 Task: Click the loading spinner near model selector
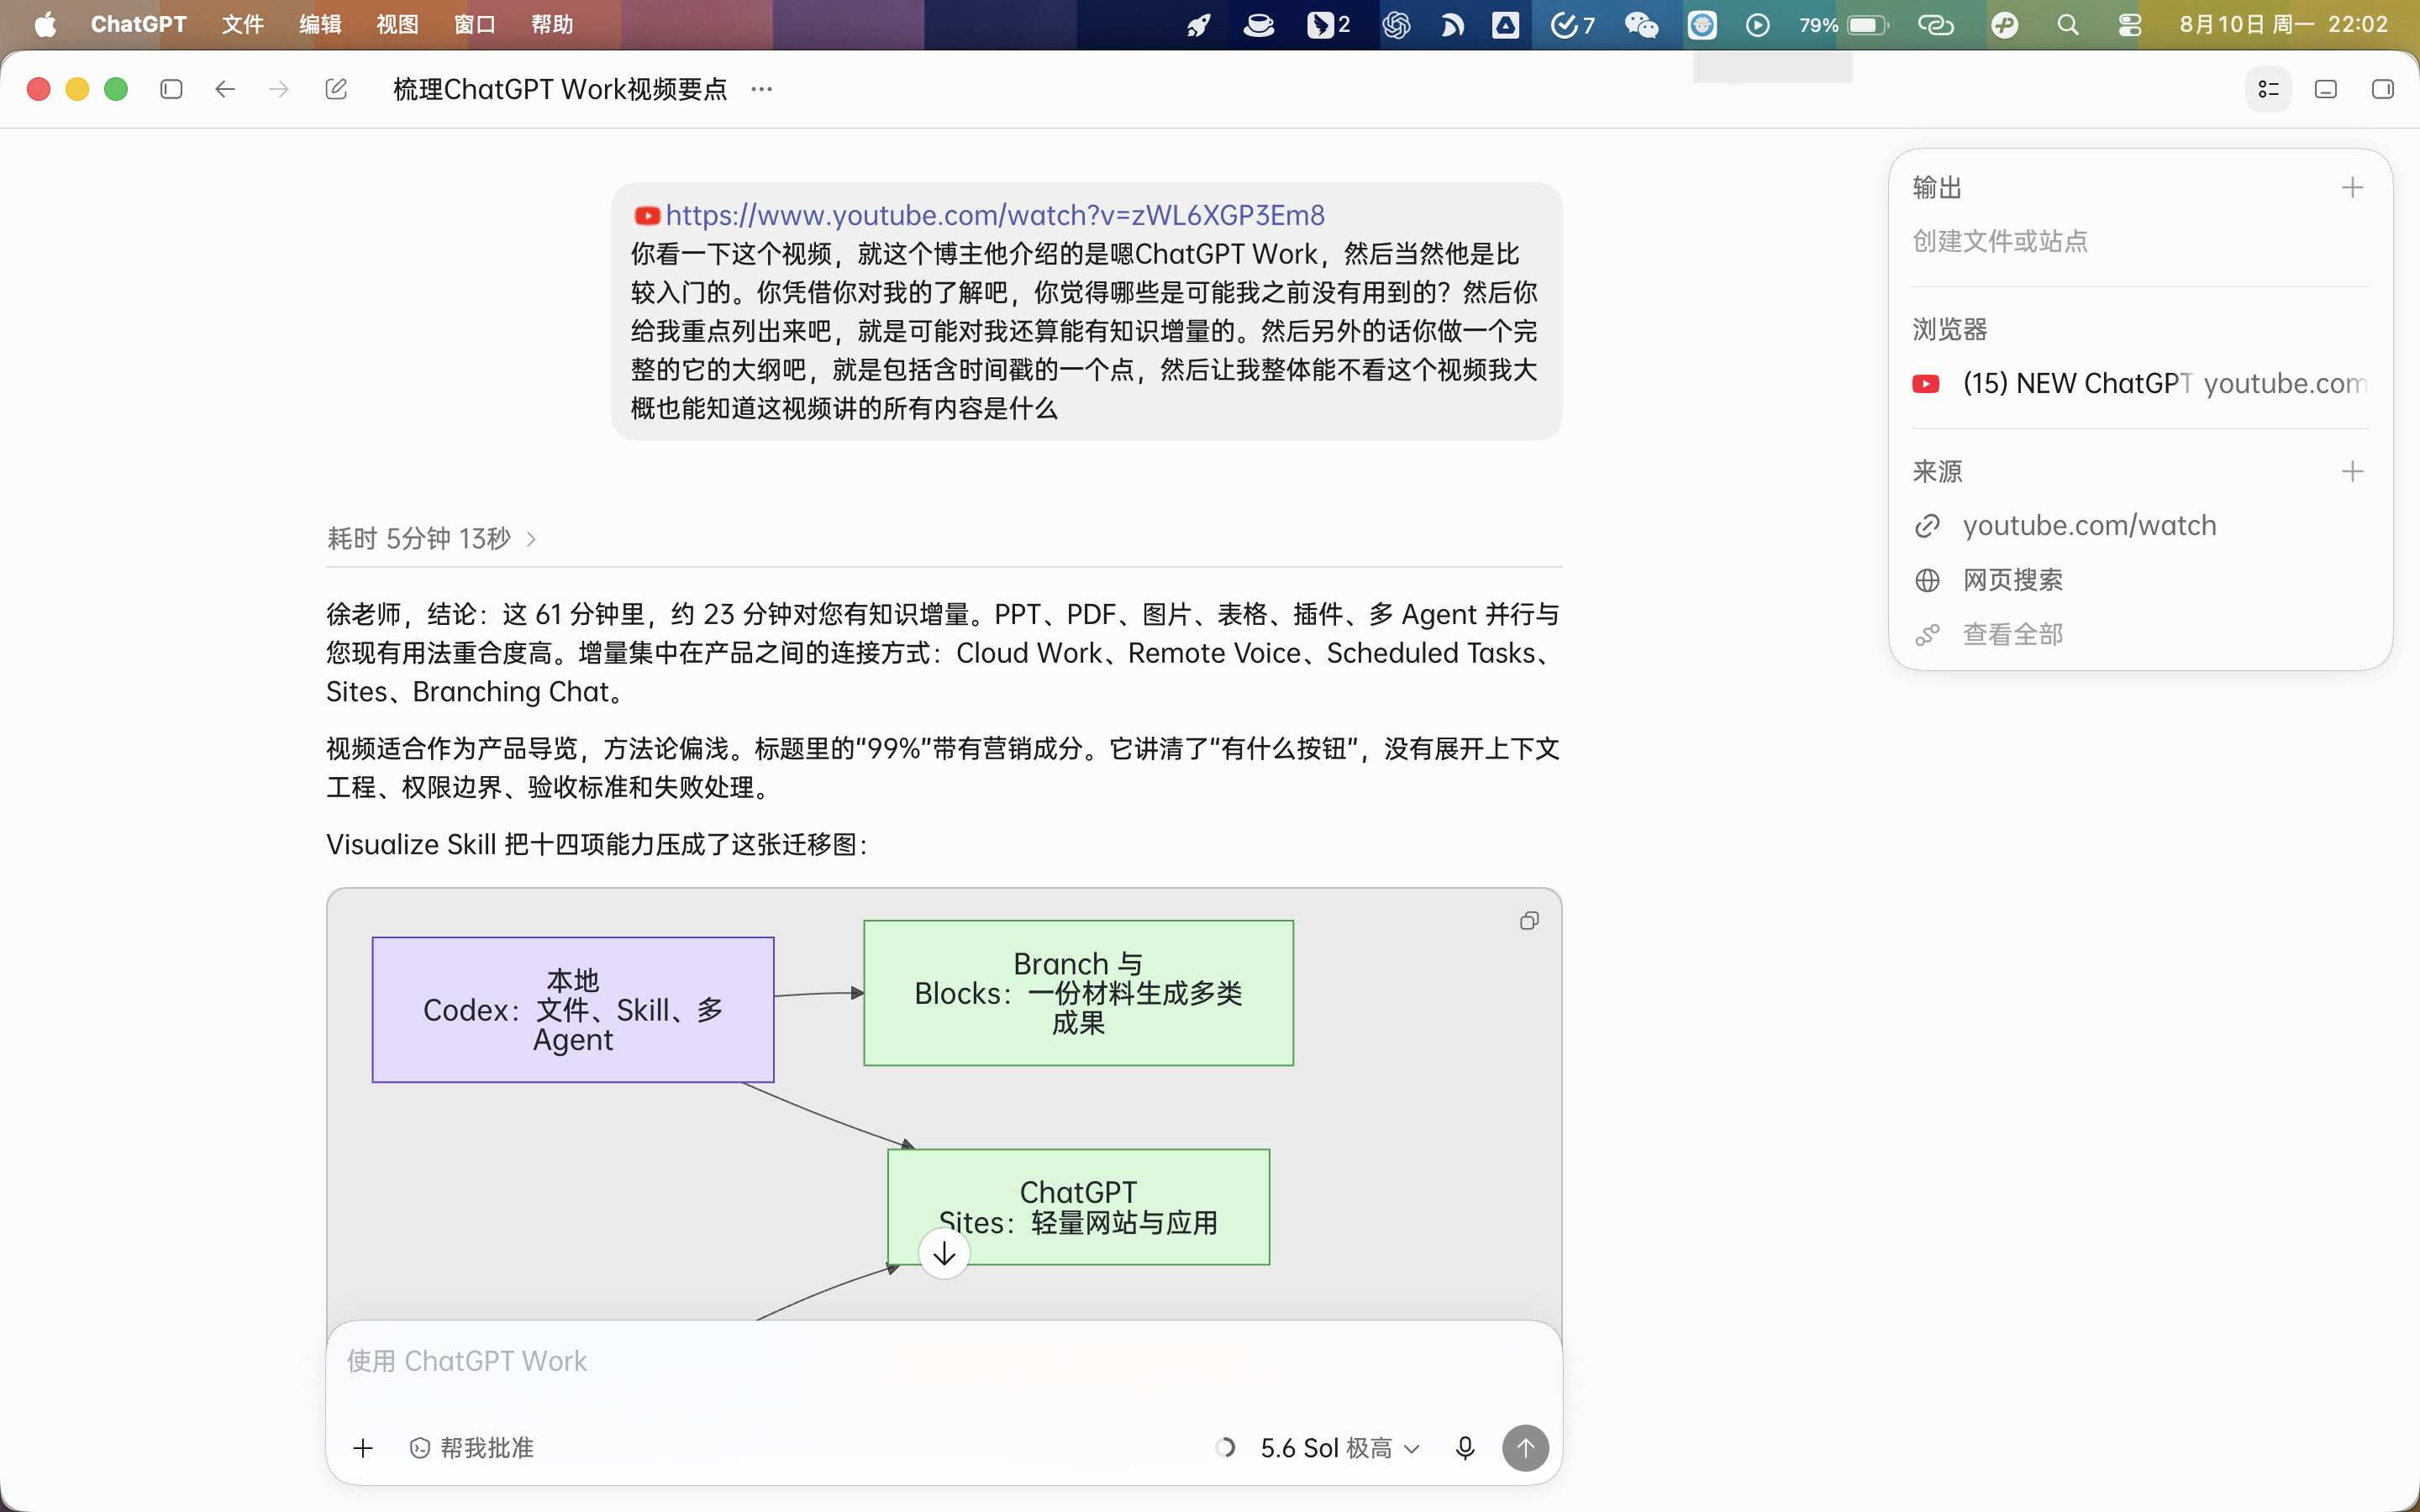click(x=1225, y=1447)
